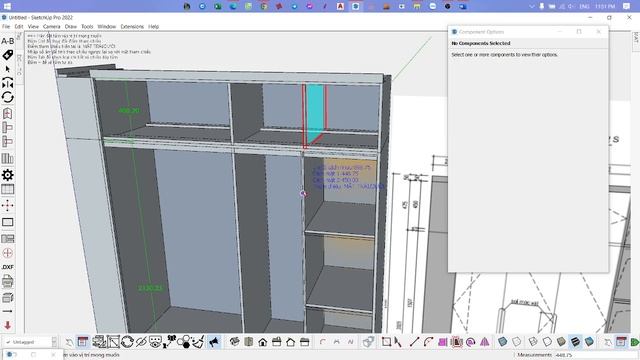Open the File menu
The height and width of the screenshot is (360, 640).
coord(6,27)
